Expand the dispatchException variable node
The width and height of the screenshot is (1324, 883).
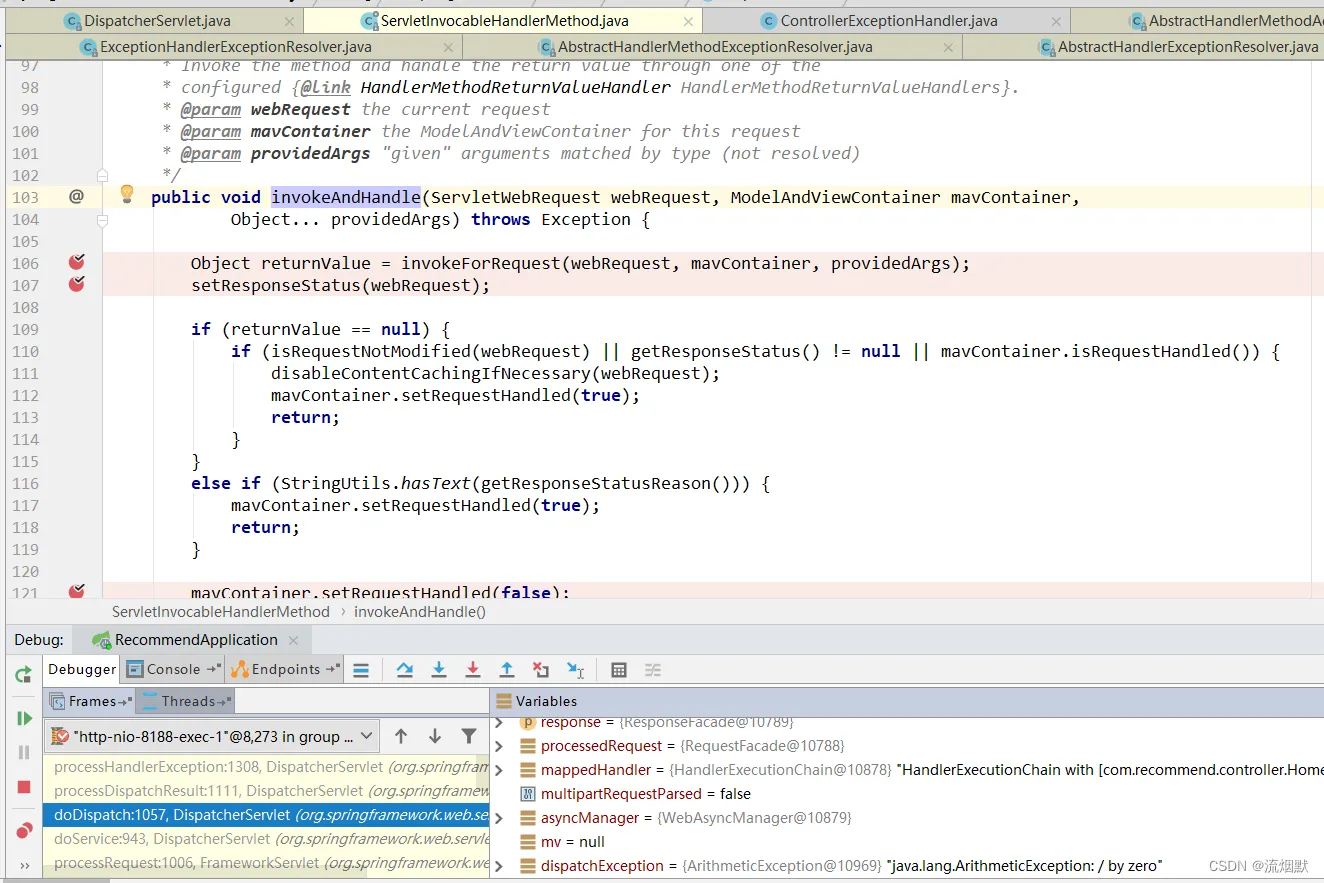pos(499,866)
